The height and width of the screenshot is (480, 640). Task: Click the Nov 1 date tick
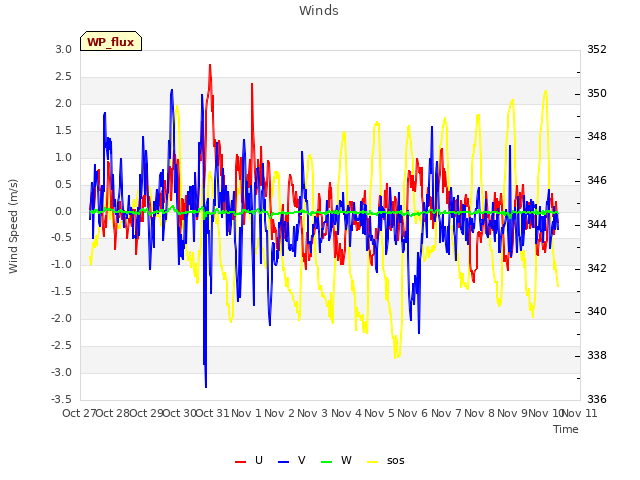point(246,413)
